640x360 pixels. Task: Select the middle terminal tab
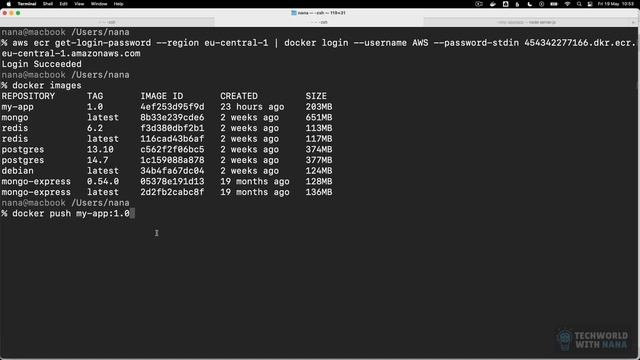[x=319, y=22]
